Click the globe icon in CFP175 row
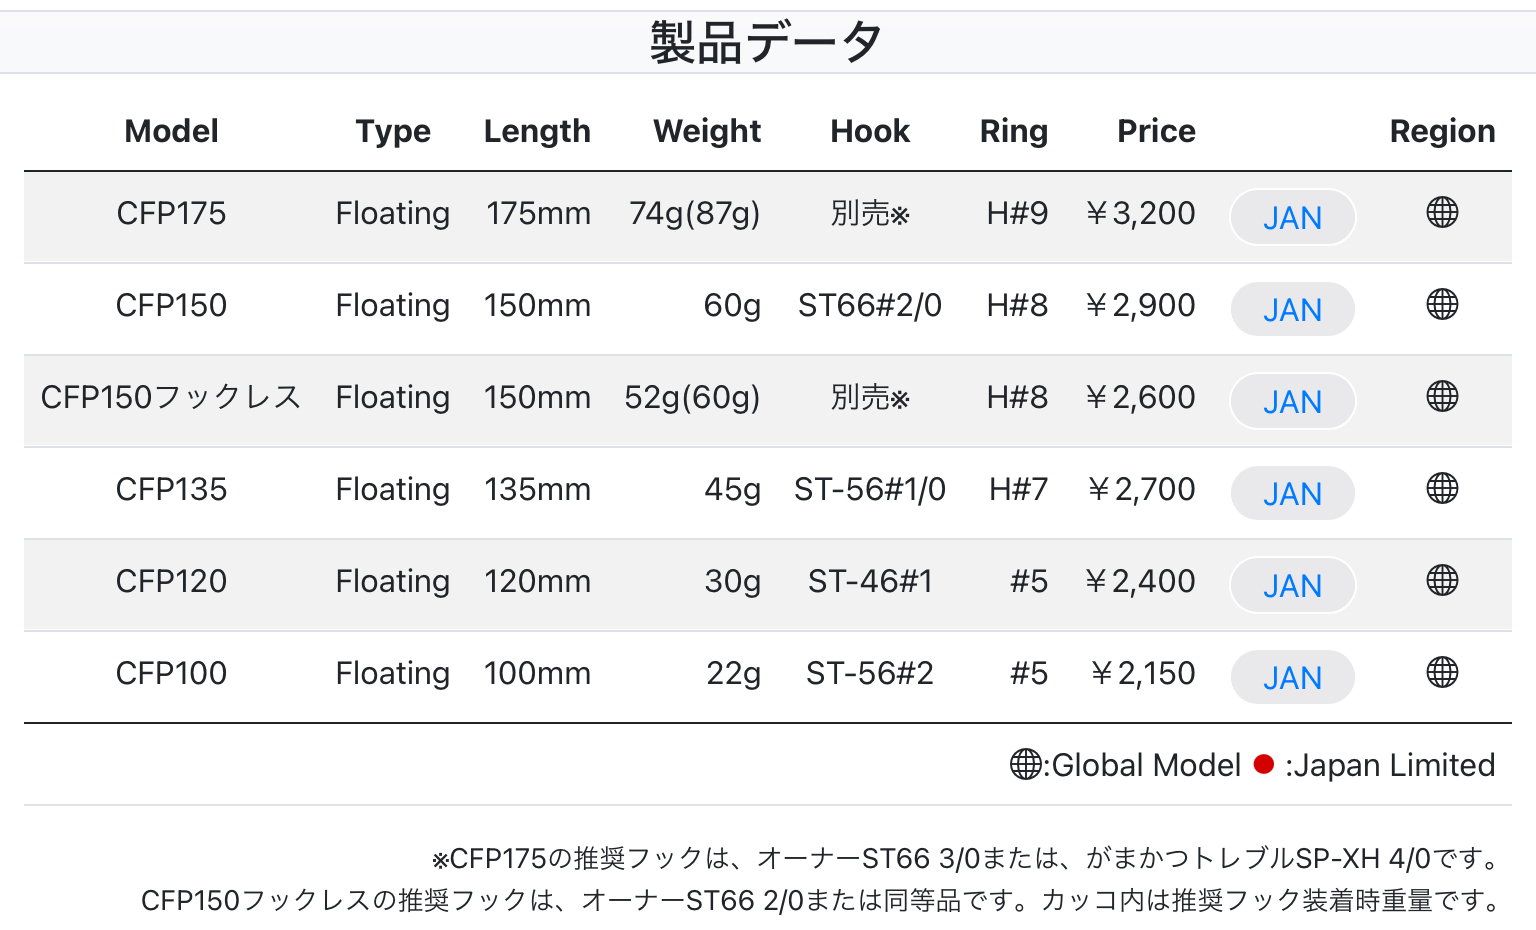 (1442, 213)
